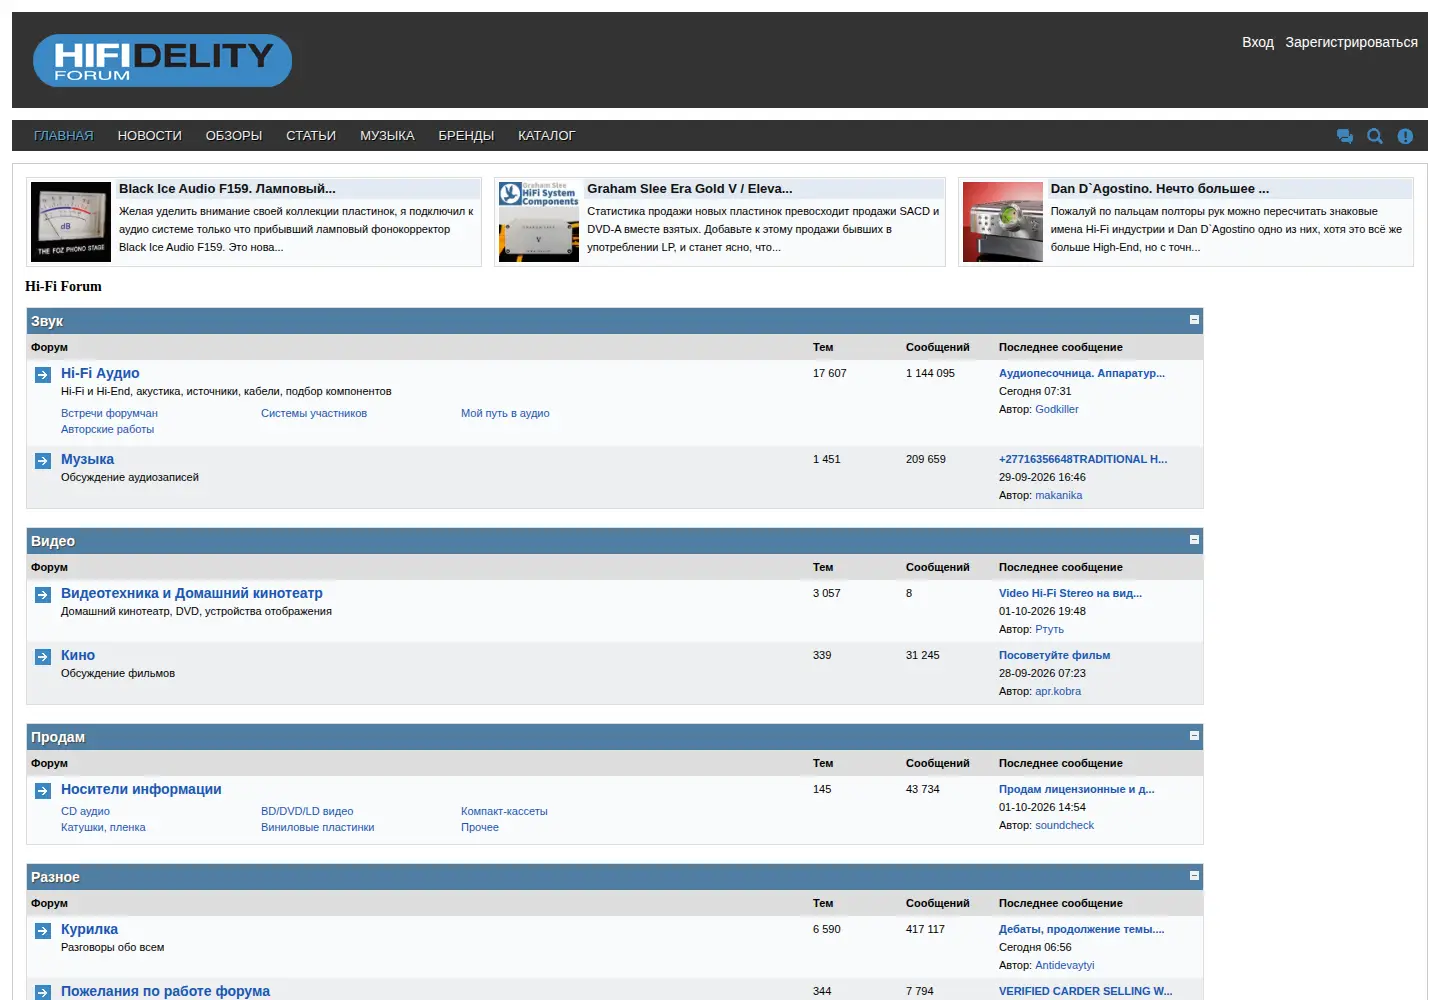The image size is (1440, 1000).
Task: Open the КАТАЛОГ menu item
Action: (547, 136)
